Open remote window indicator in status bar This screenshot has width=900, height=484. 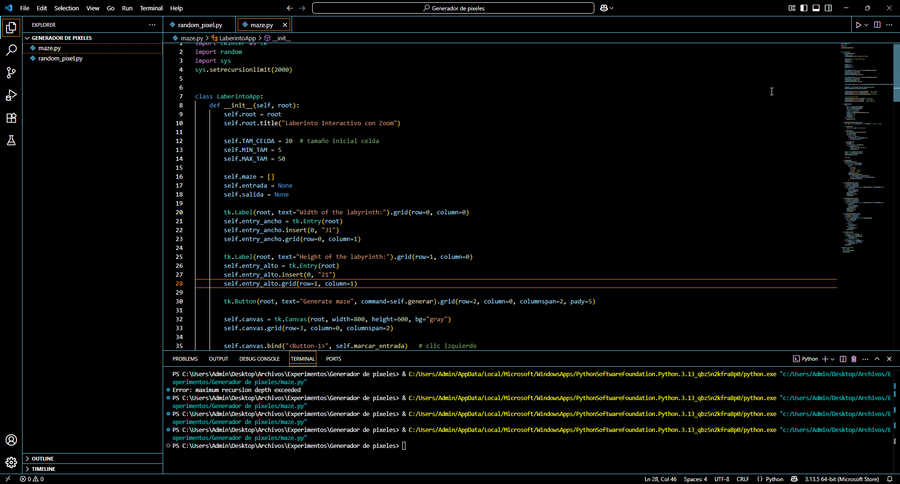[7, 479]
